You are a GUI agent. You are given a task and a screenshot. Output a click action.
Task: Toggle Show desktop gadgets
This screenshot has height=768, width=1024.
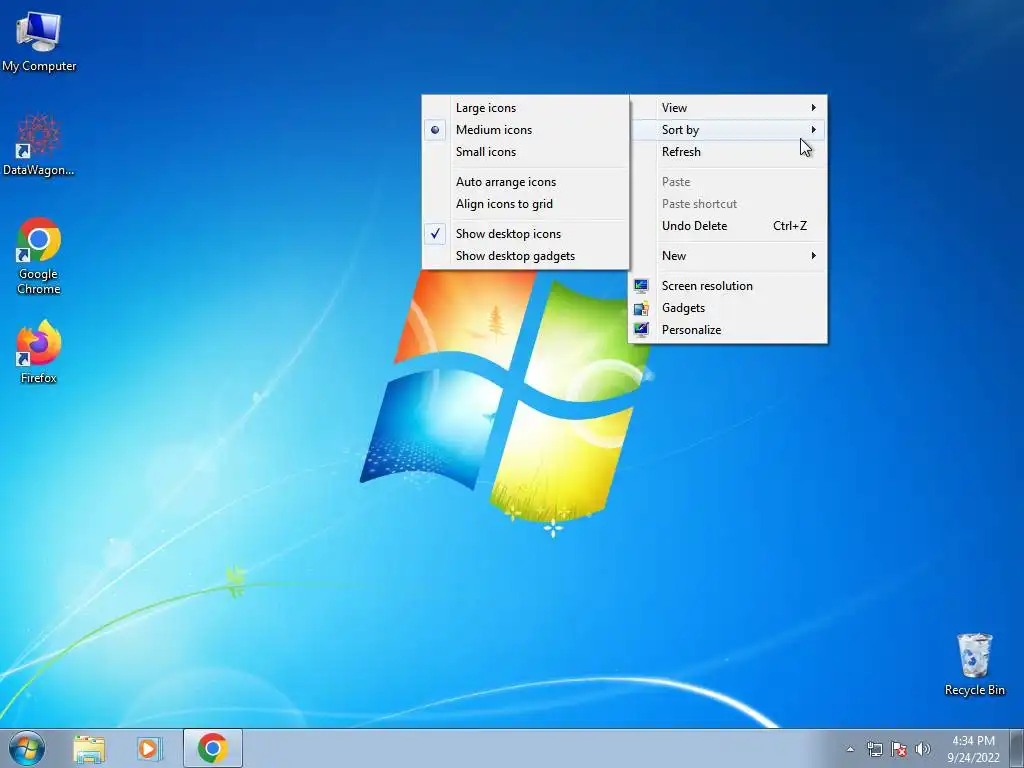click(525, 256)
